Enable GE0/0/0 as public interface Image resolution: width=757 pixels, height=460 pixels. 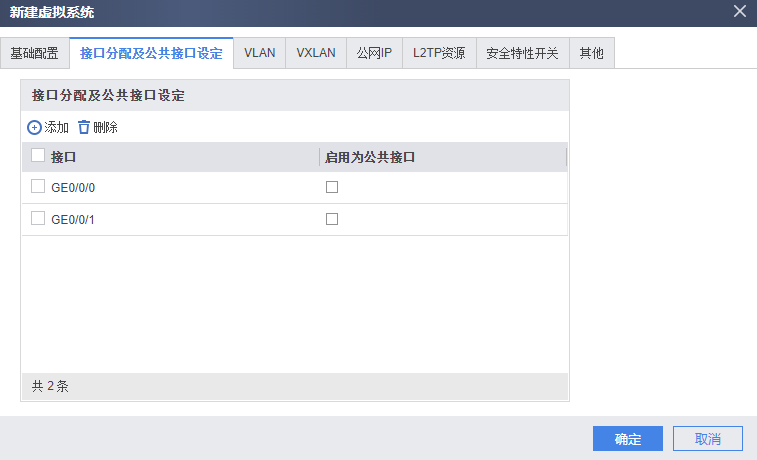(x=332, y=187)
